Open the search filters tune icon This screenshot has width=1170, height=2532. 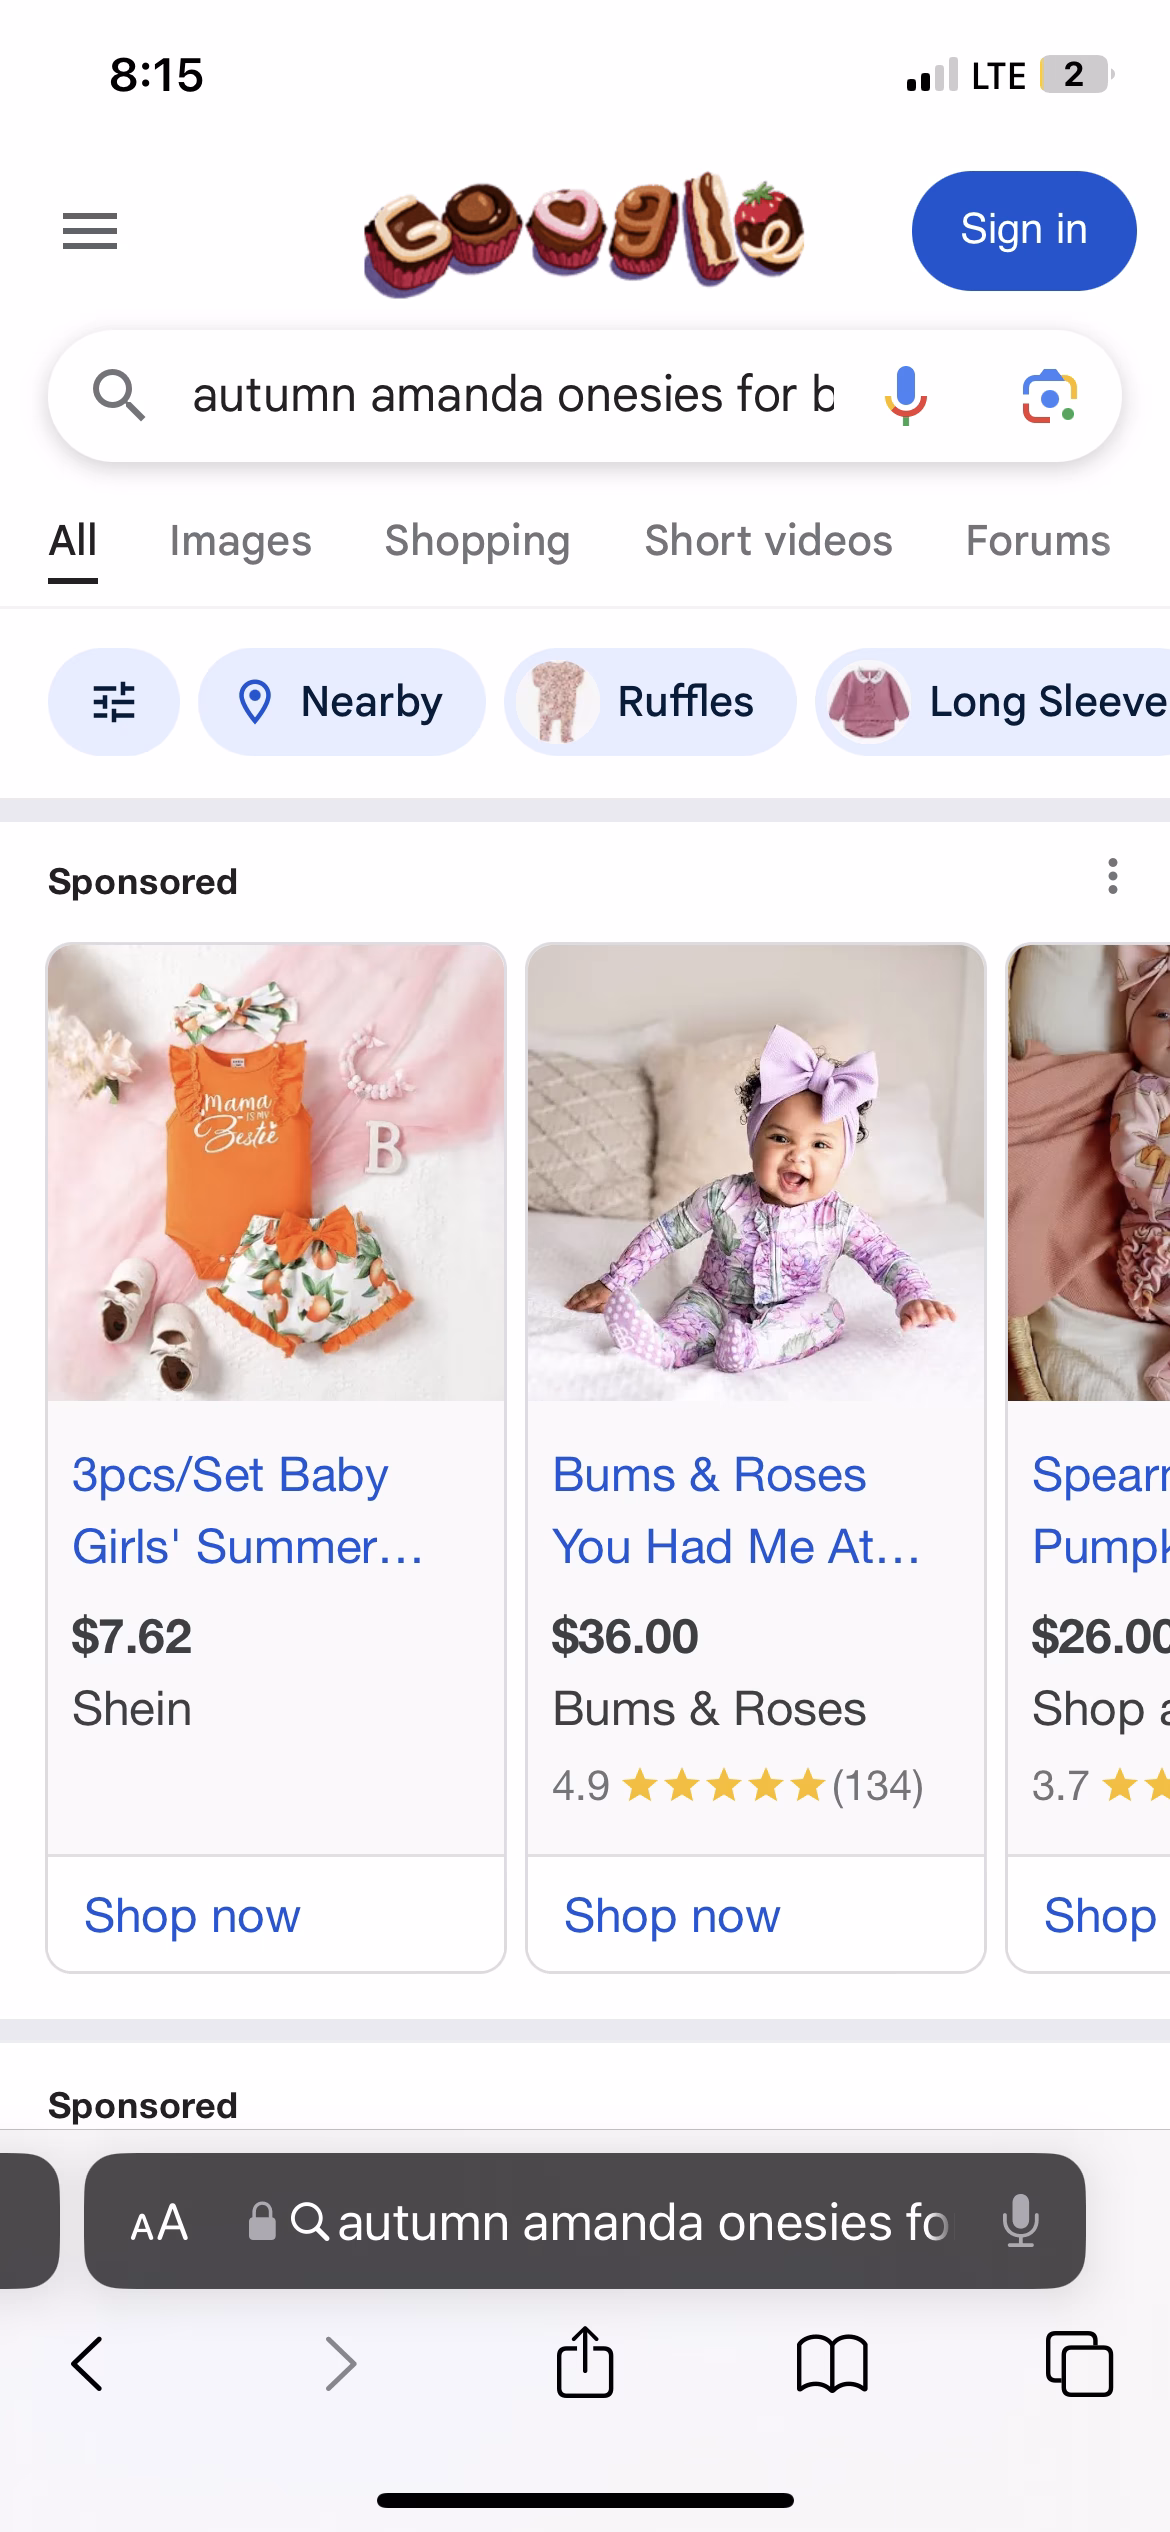pyautogui.click(x=114, y=702)
